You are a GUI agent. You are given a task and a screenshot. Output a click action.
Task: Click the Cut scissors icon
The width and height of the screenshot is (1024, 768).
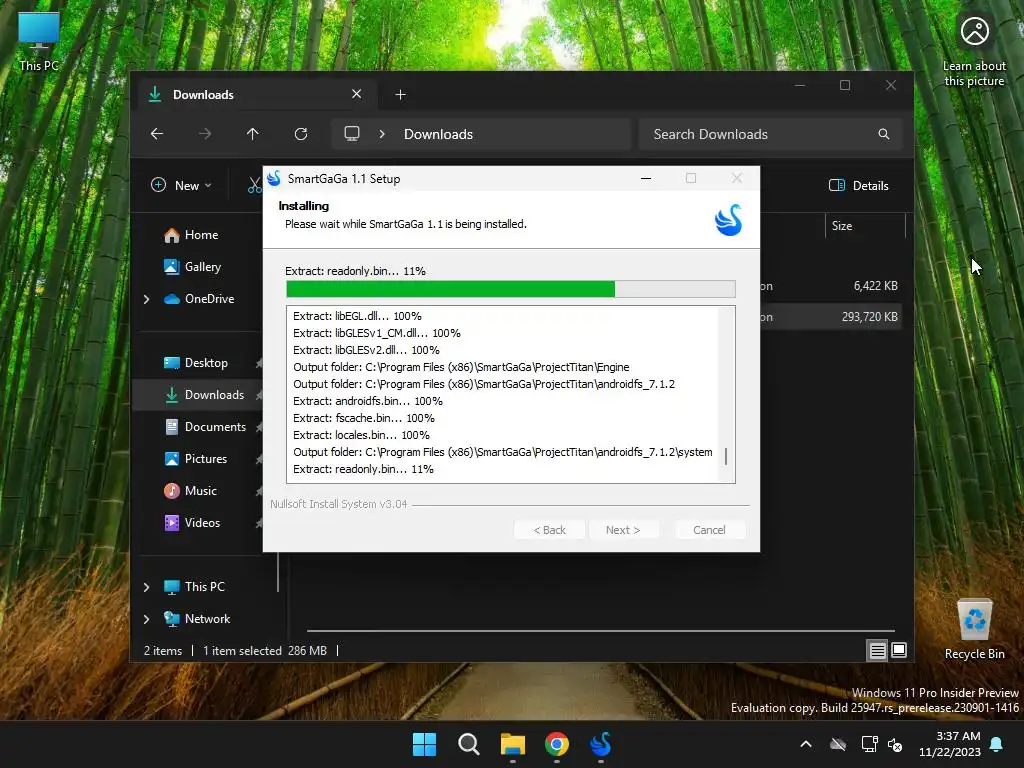254,185
